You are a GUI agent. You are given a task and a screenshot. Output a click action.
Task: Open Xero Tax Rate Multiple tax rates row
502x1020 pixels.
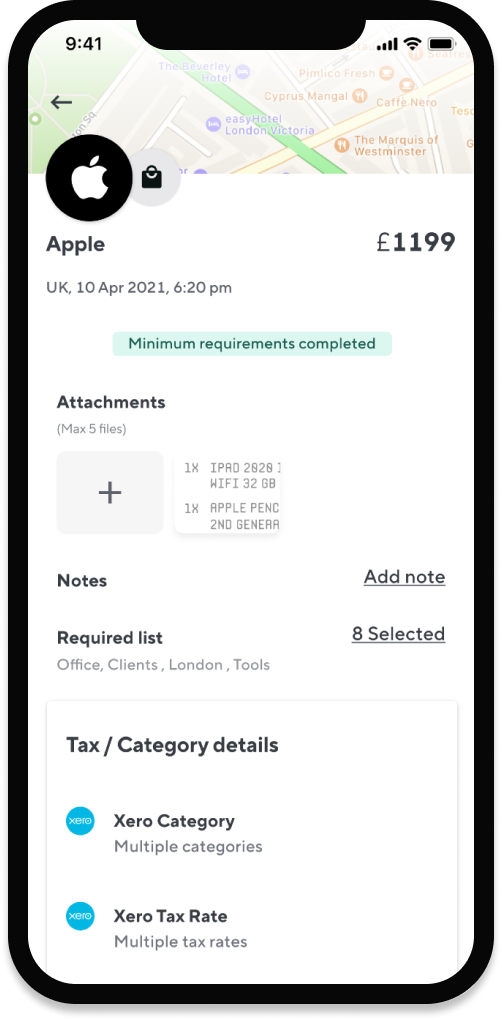coord(252,928)
